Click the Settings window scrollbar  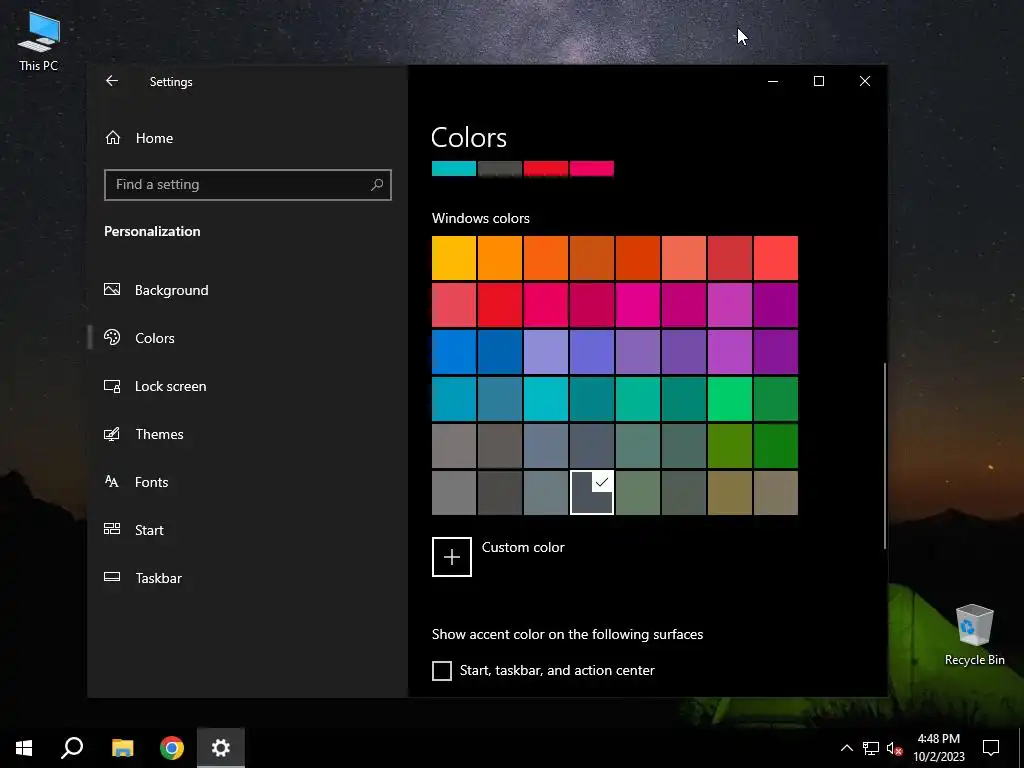pos(885,456)
